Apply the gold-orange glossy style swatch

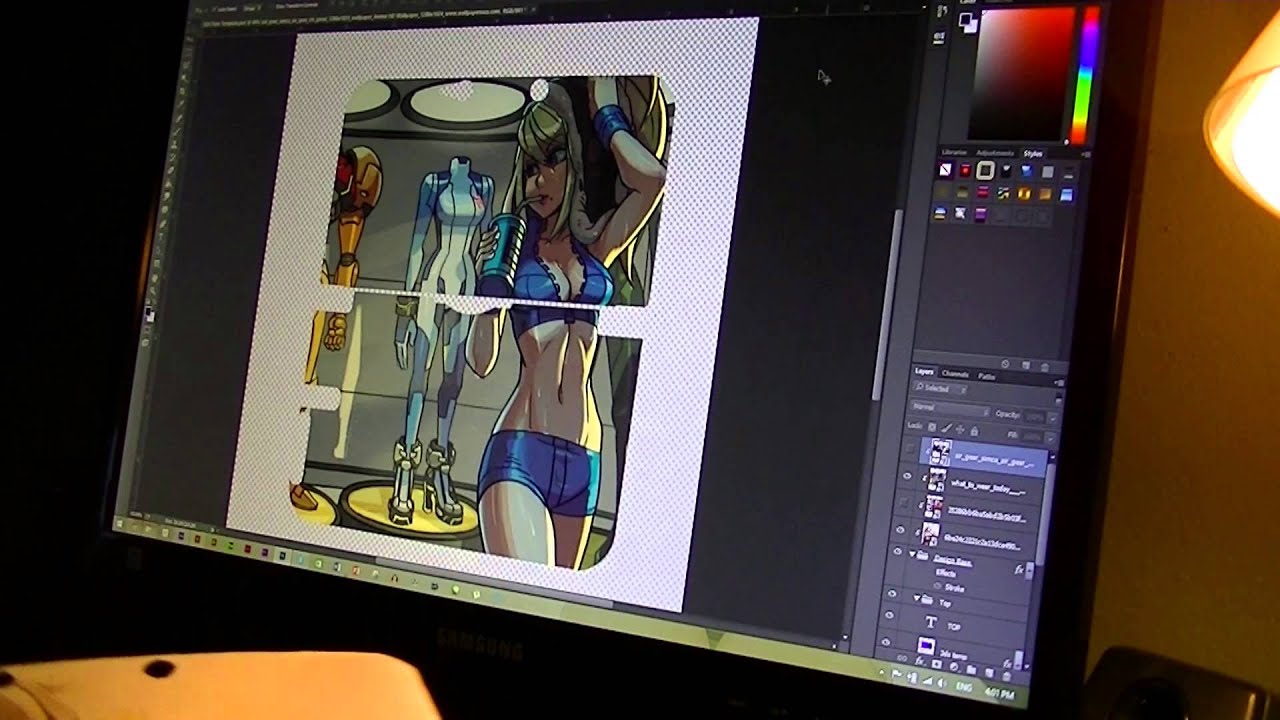pos(1024,193)
